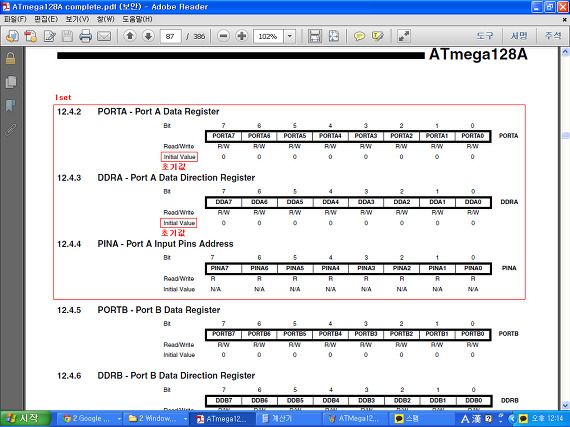Click the read mode expand arrows icon
Viewport: 570px width, 427px height.
(x=404, y=36)
